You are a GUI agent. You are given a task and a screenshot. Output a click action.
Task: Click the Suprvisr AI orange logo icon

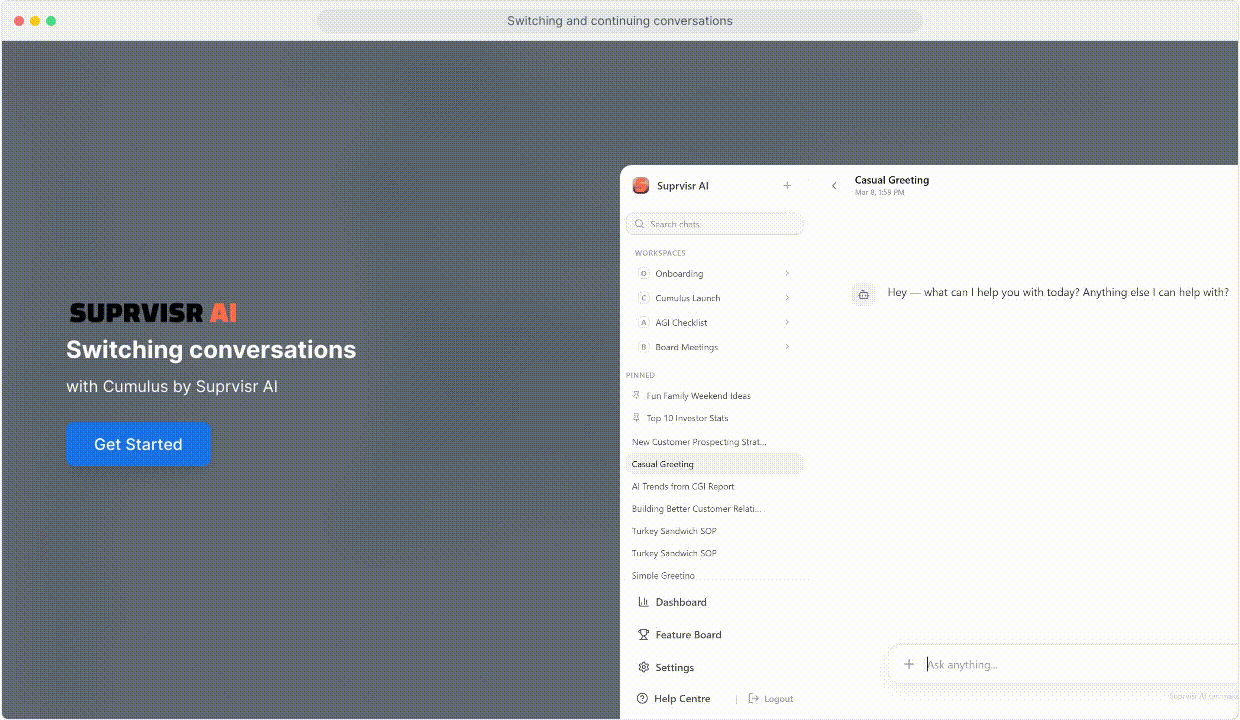[641, 186]
